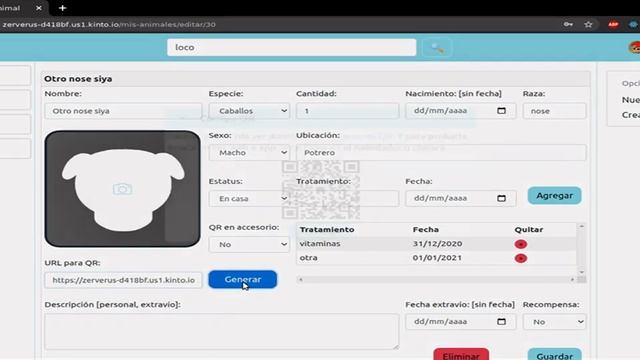Click the Nombre input field

123,111
